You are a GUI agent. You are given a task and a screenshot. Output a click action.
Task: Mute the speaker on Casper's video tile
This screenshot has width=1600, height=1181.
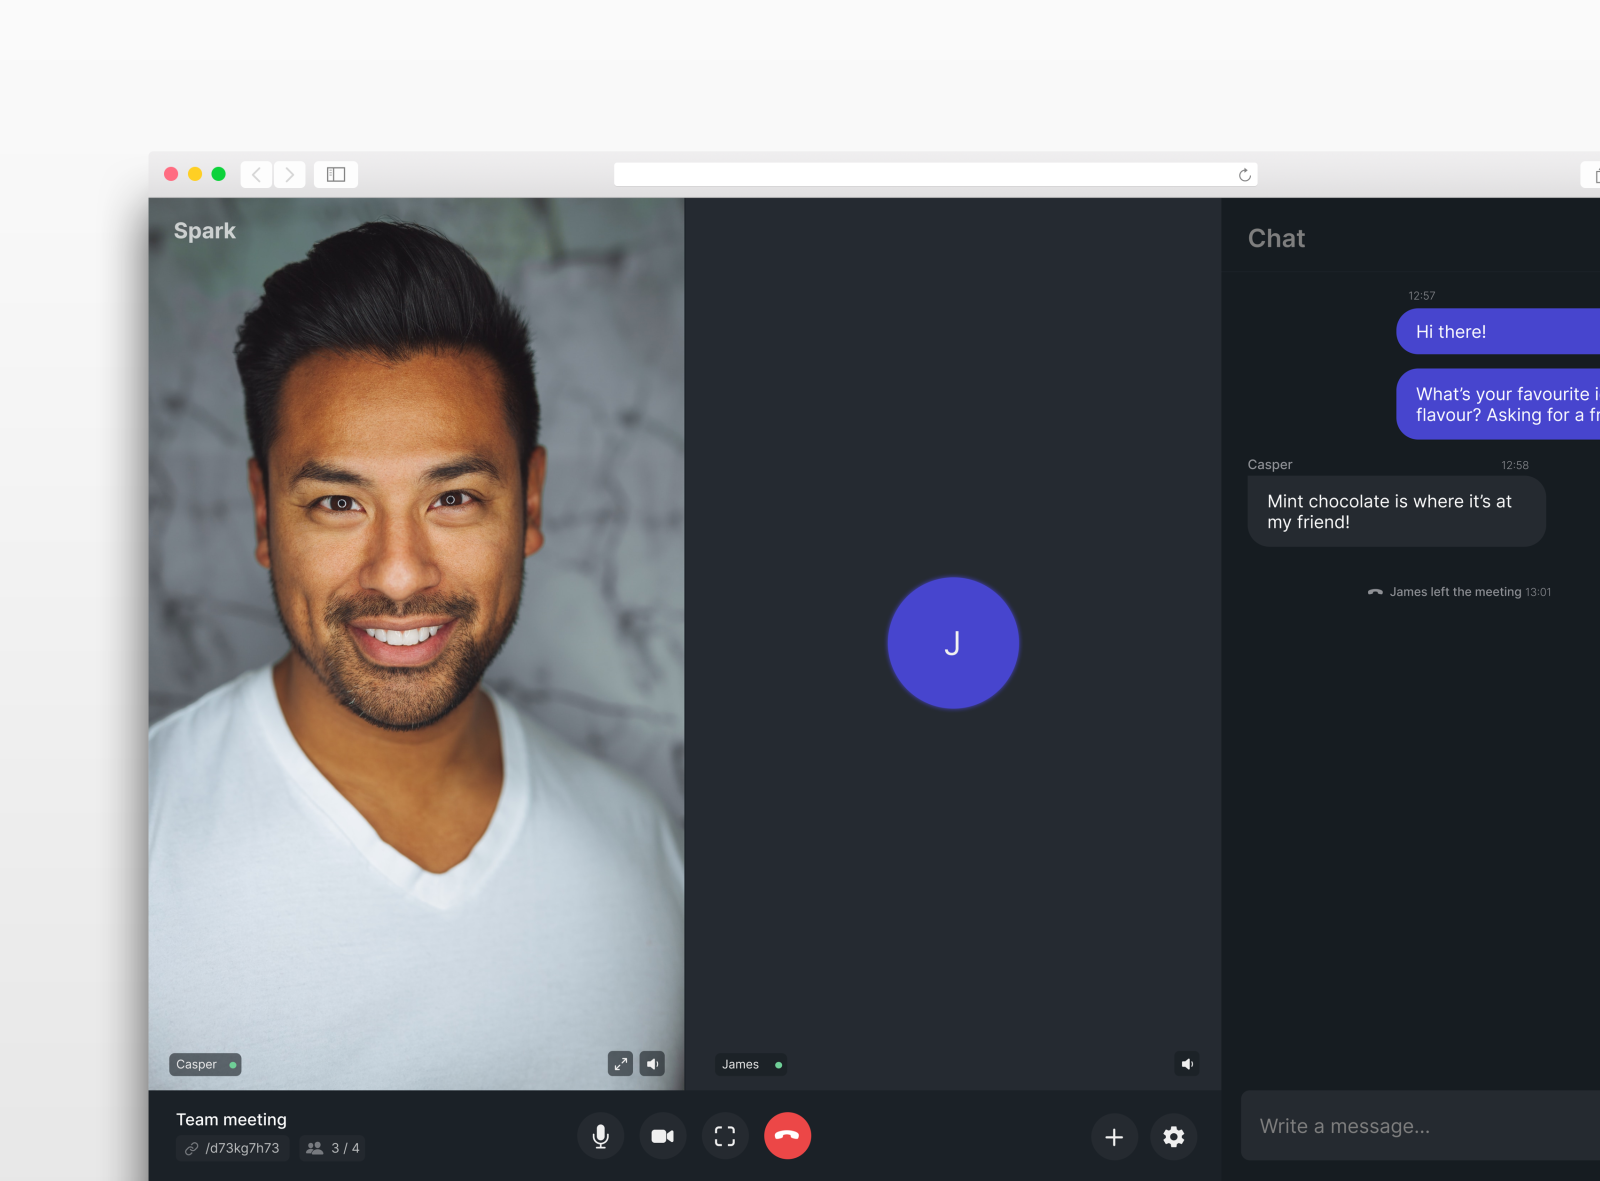[652, 1064]
